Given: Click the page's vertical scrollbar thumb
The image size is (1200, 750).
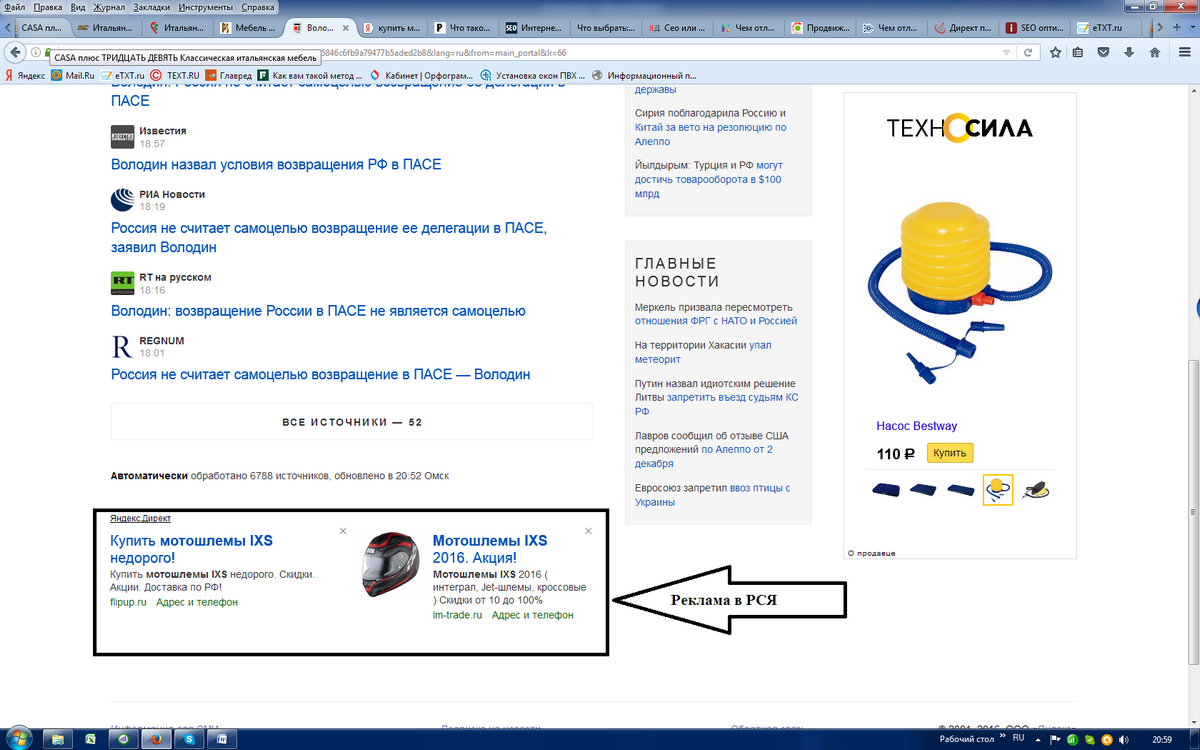Looking at the screenshot, I should coord(1194,511).
